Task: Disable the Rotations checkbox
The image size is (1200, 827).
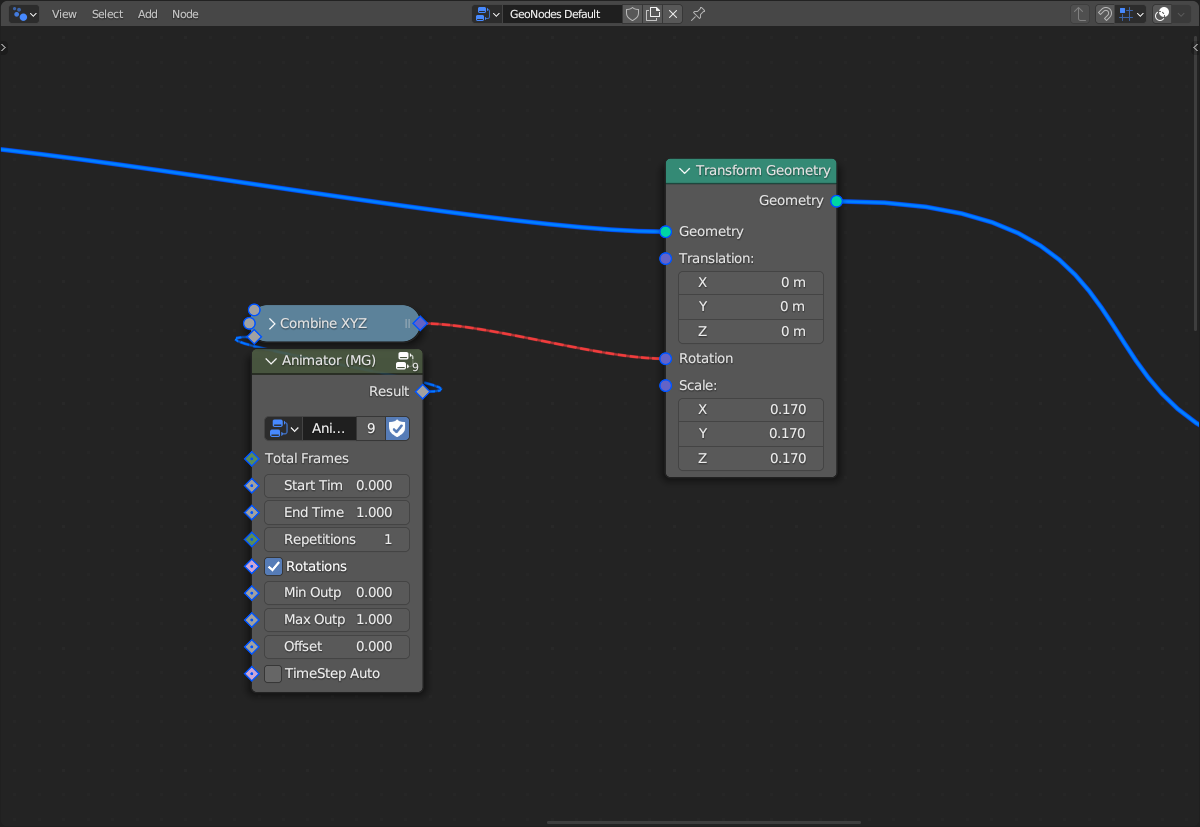Action: point(274,566)
